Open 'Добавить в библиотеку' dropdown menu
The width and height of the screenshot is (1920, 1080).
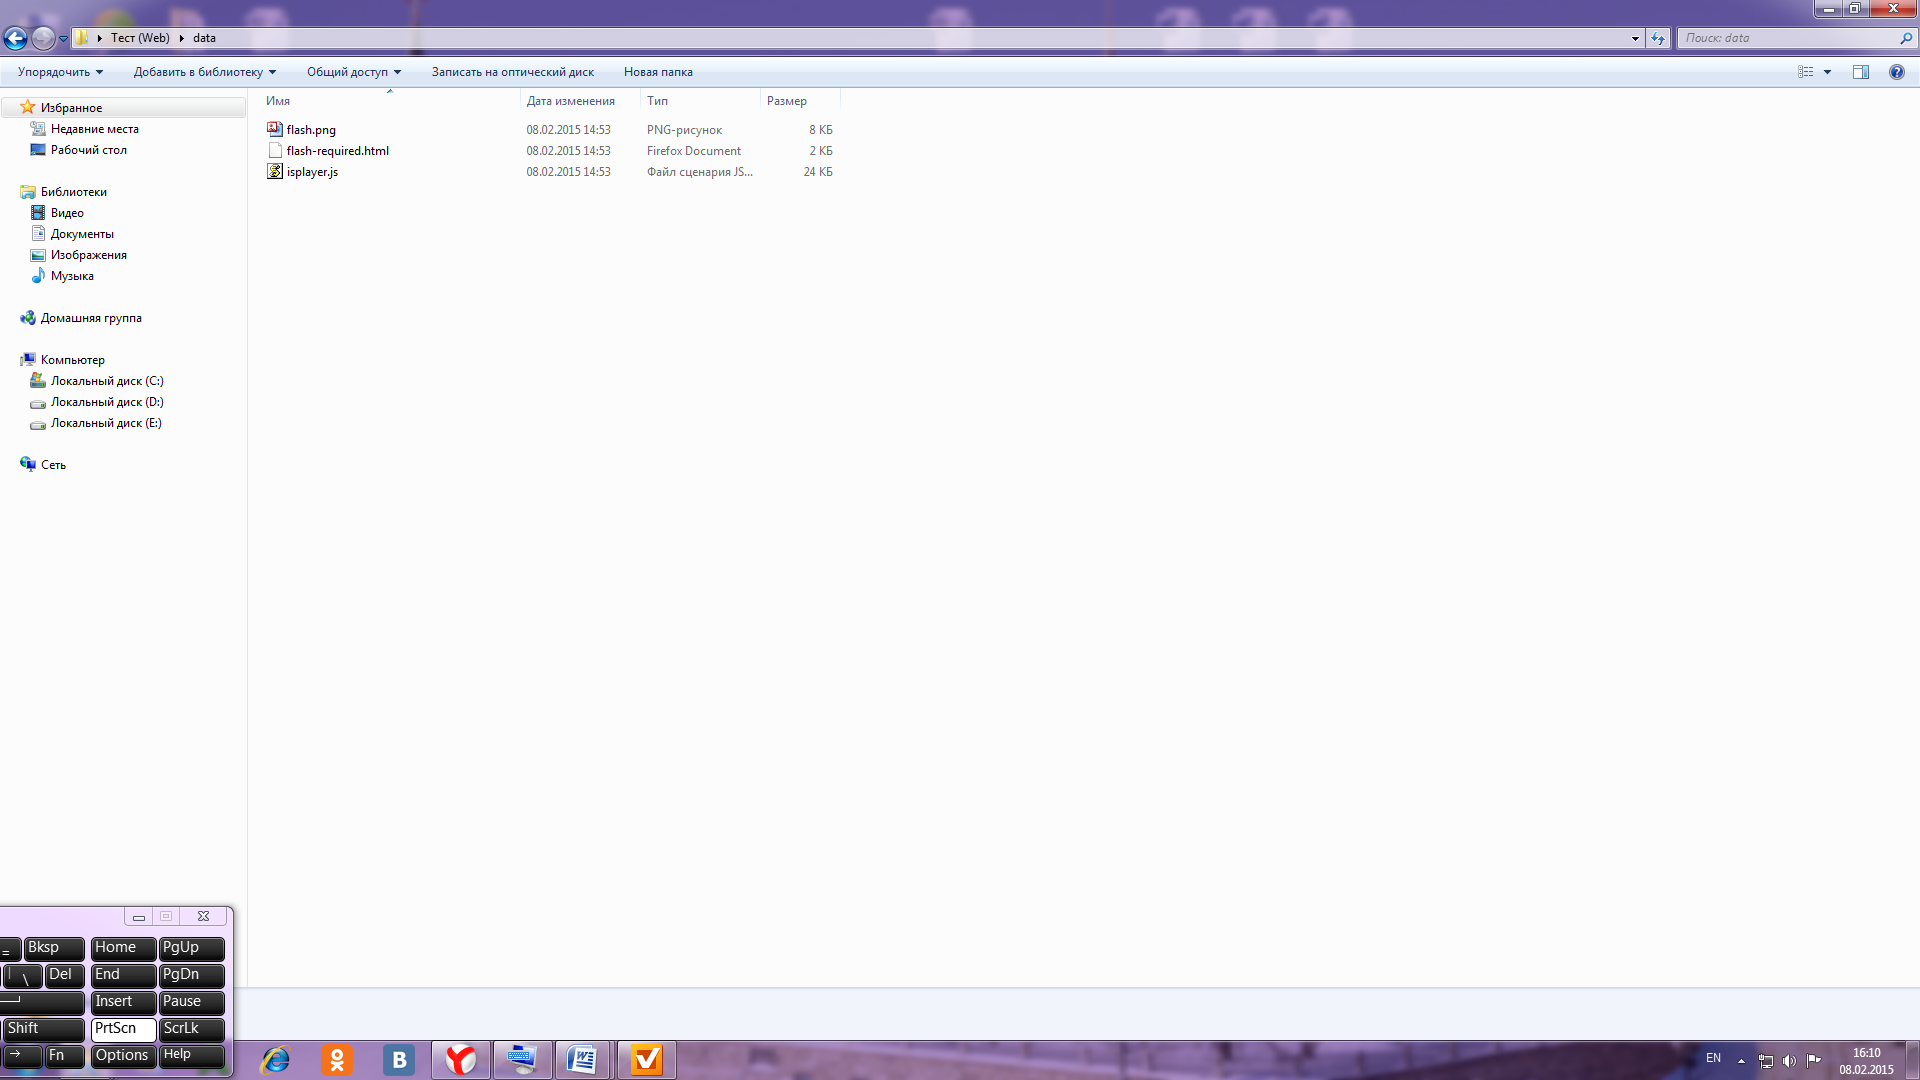(x=205, y=72)
